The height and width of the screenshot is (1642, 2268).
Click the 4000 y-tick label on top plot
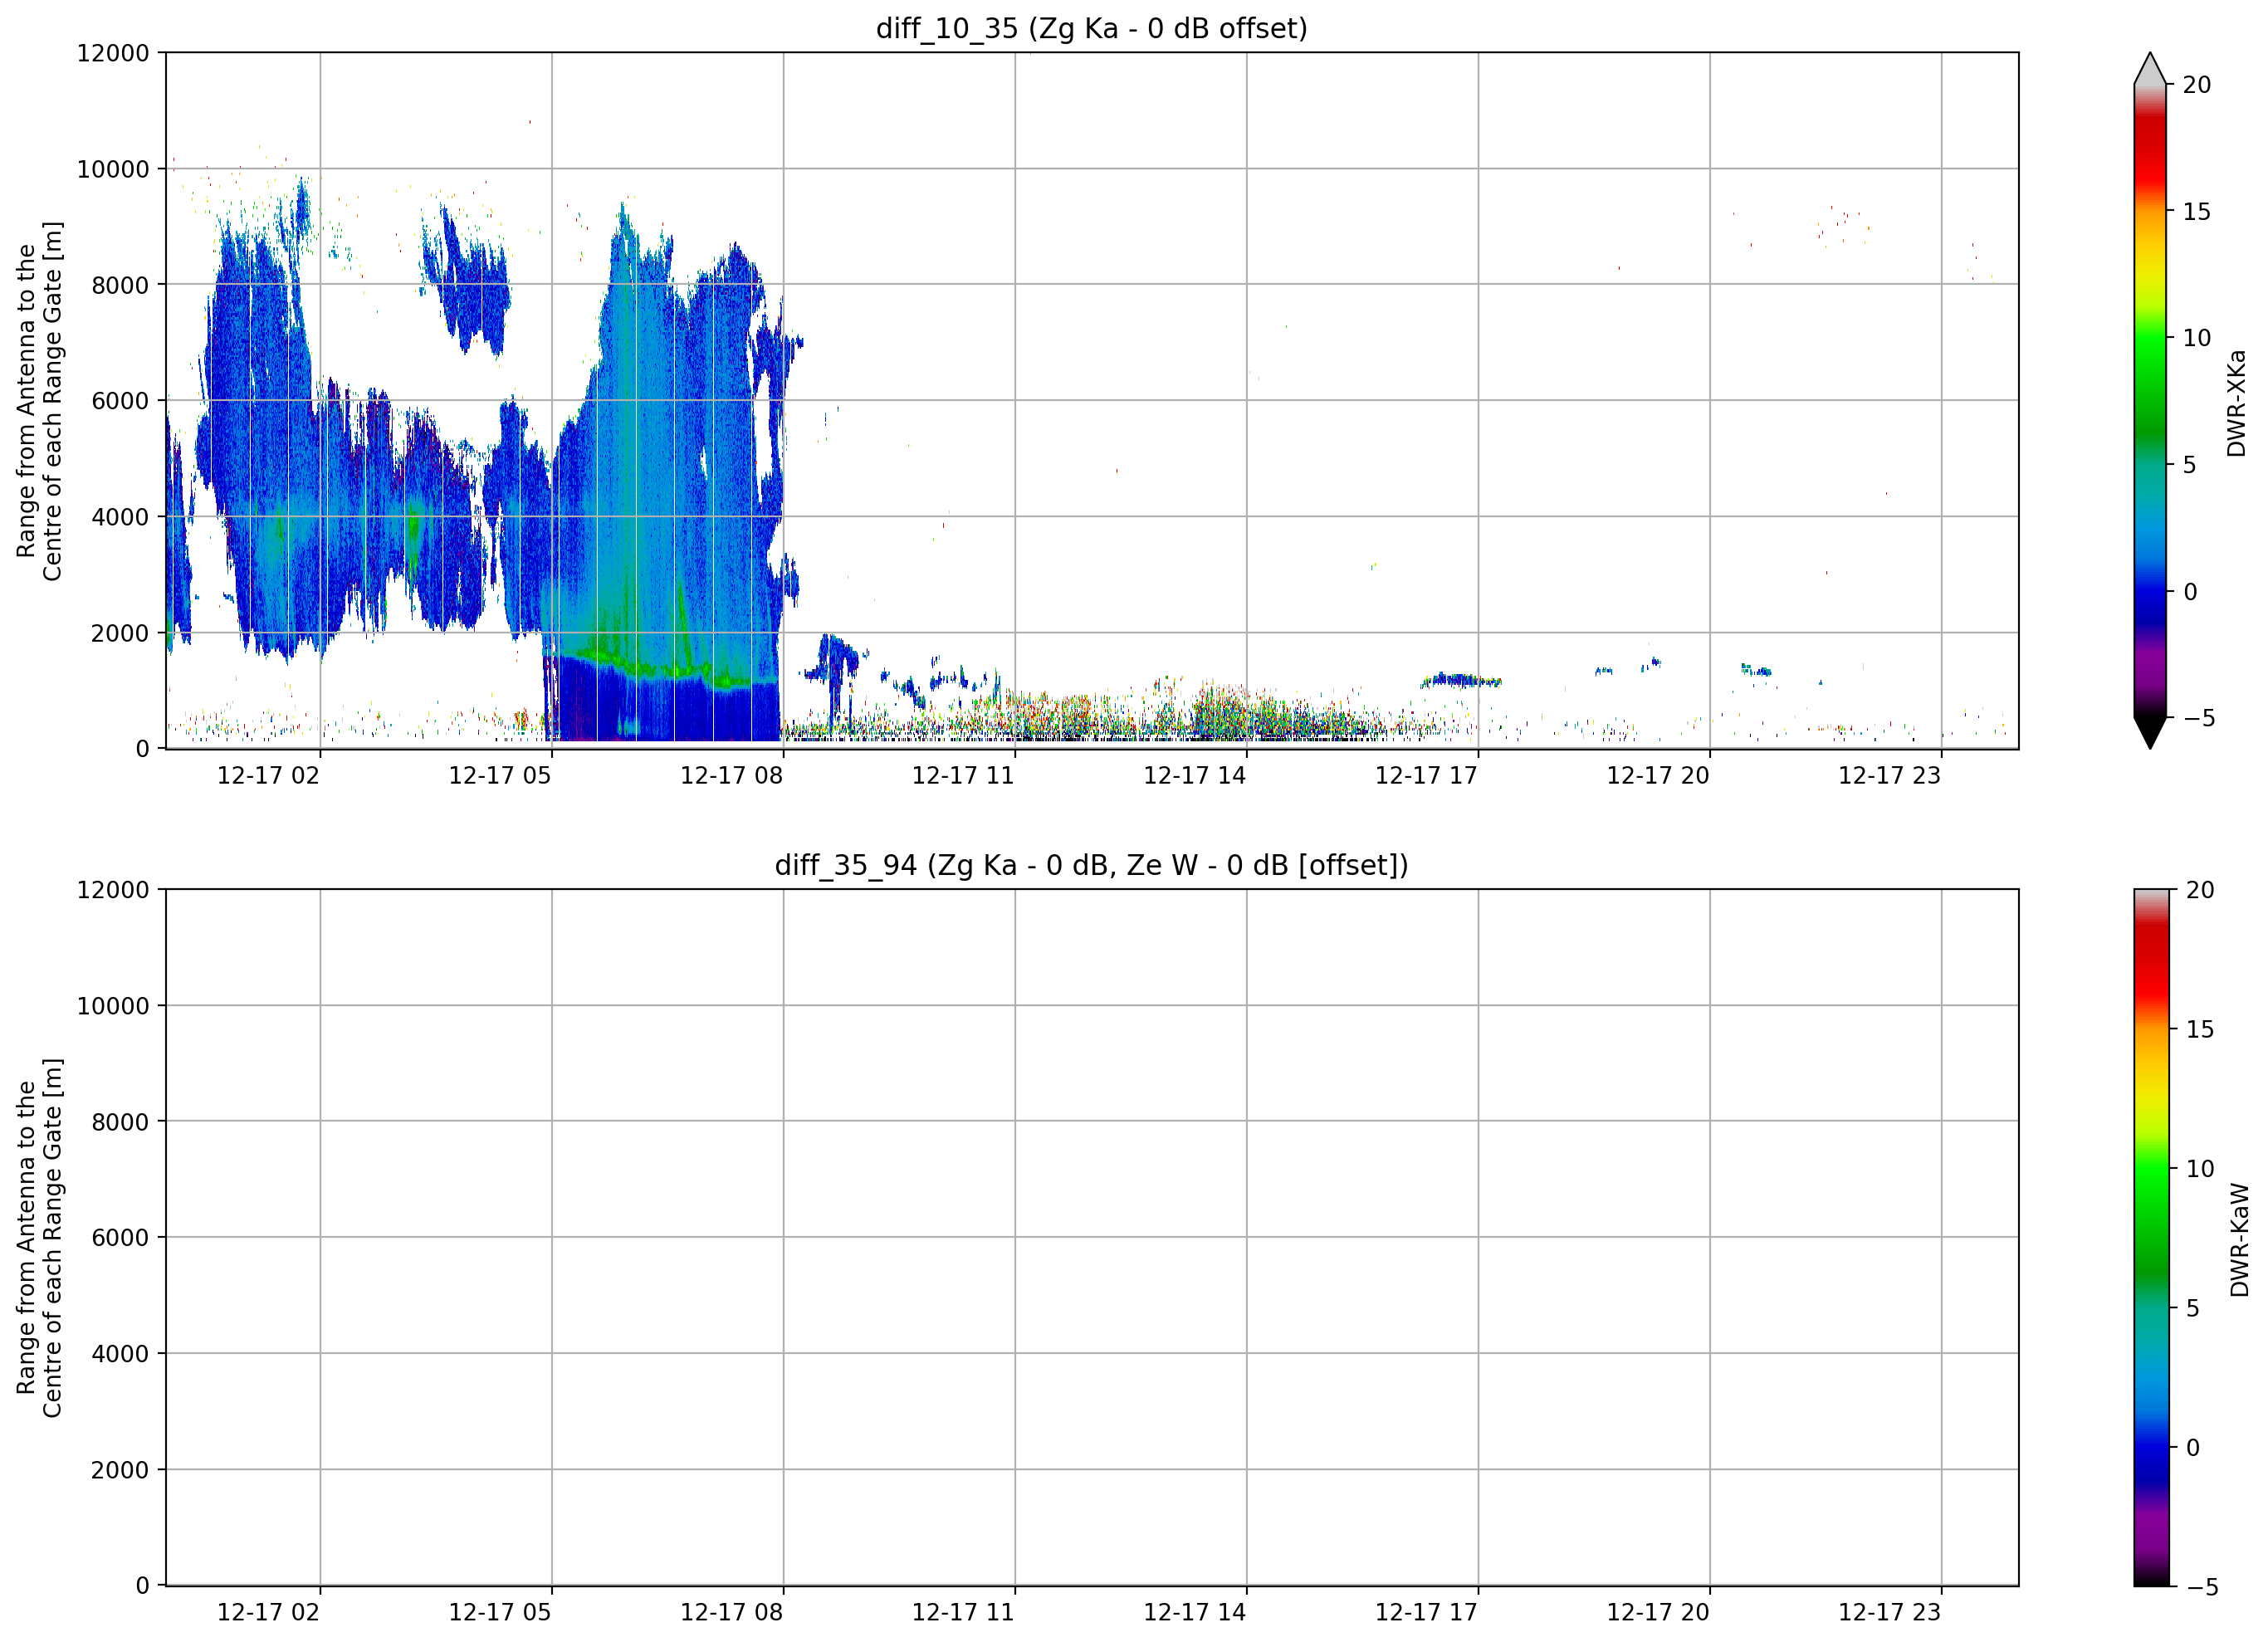(120, 517)
